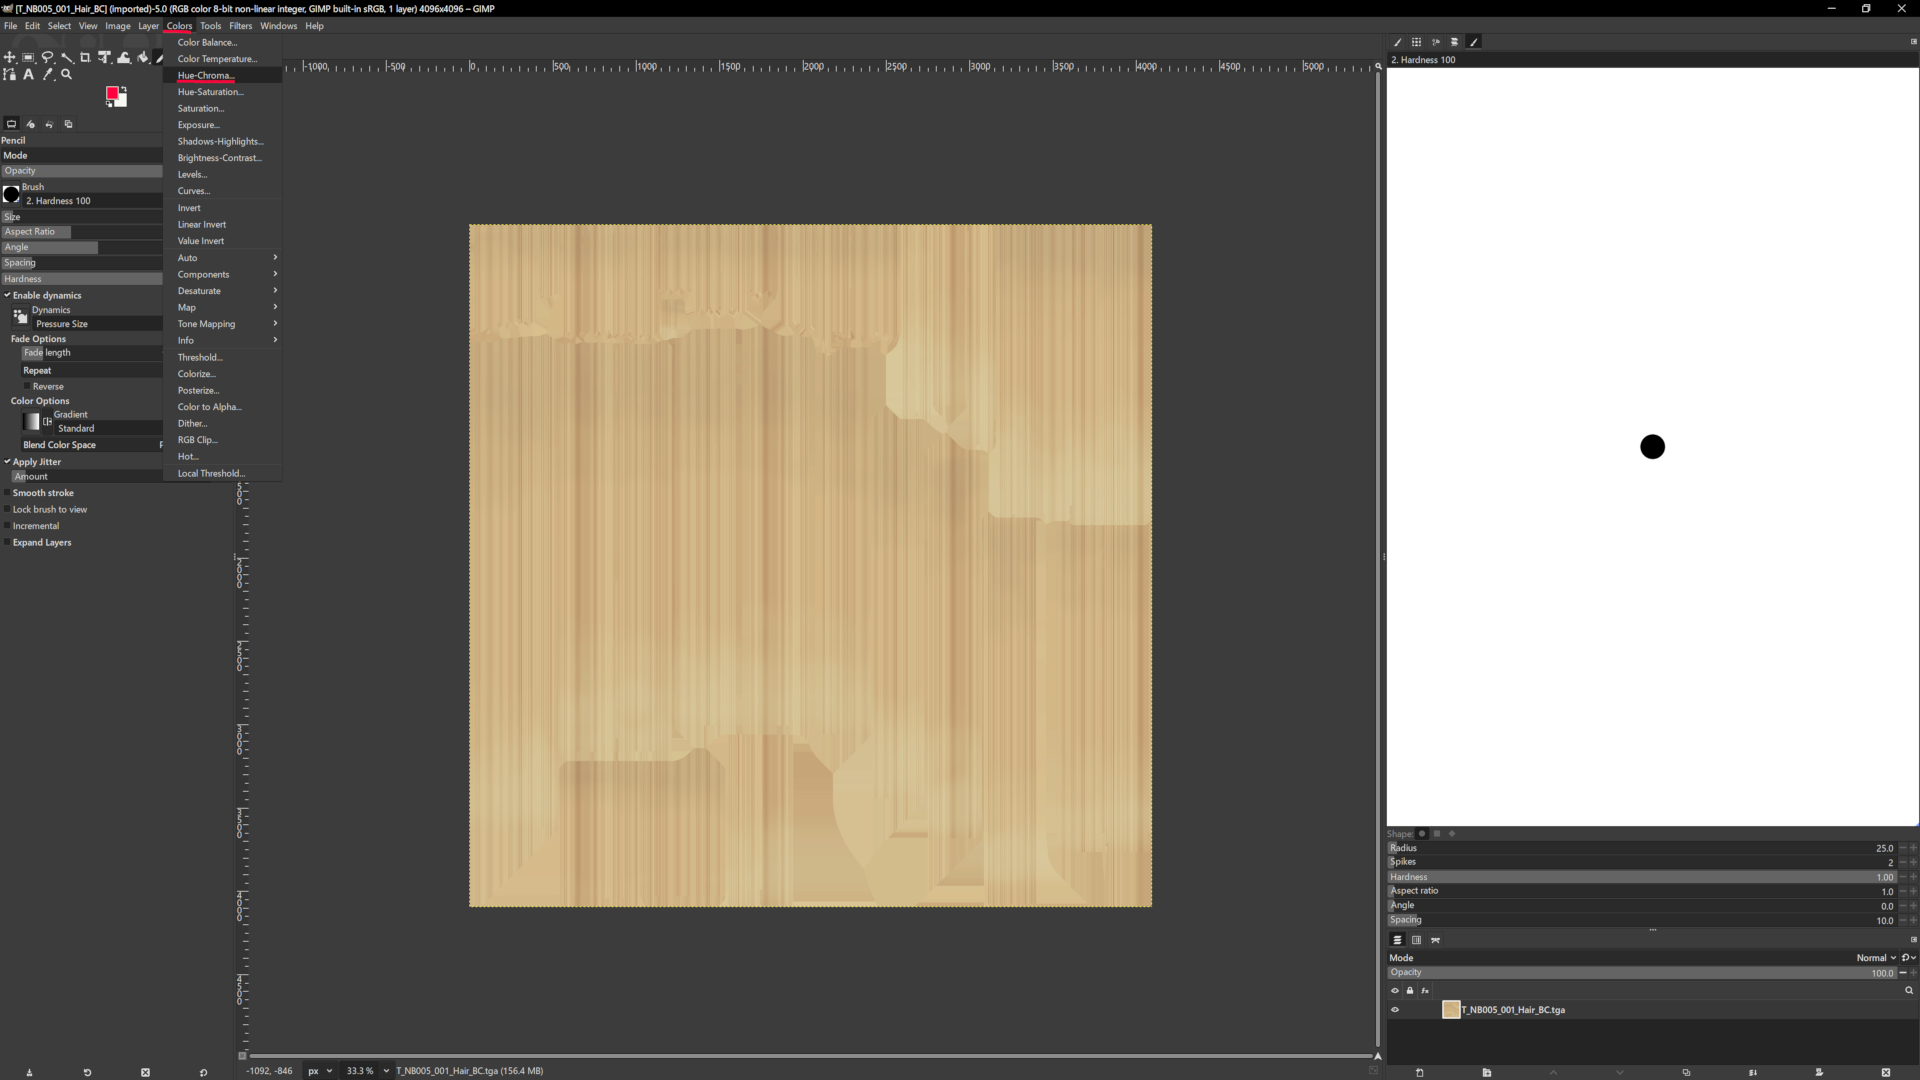Select the Move tool in toolbox

coord(10,58)
